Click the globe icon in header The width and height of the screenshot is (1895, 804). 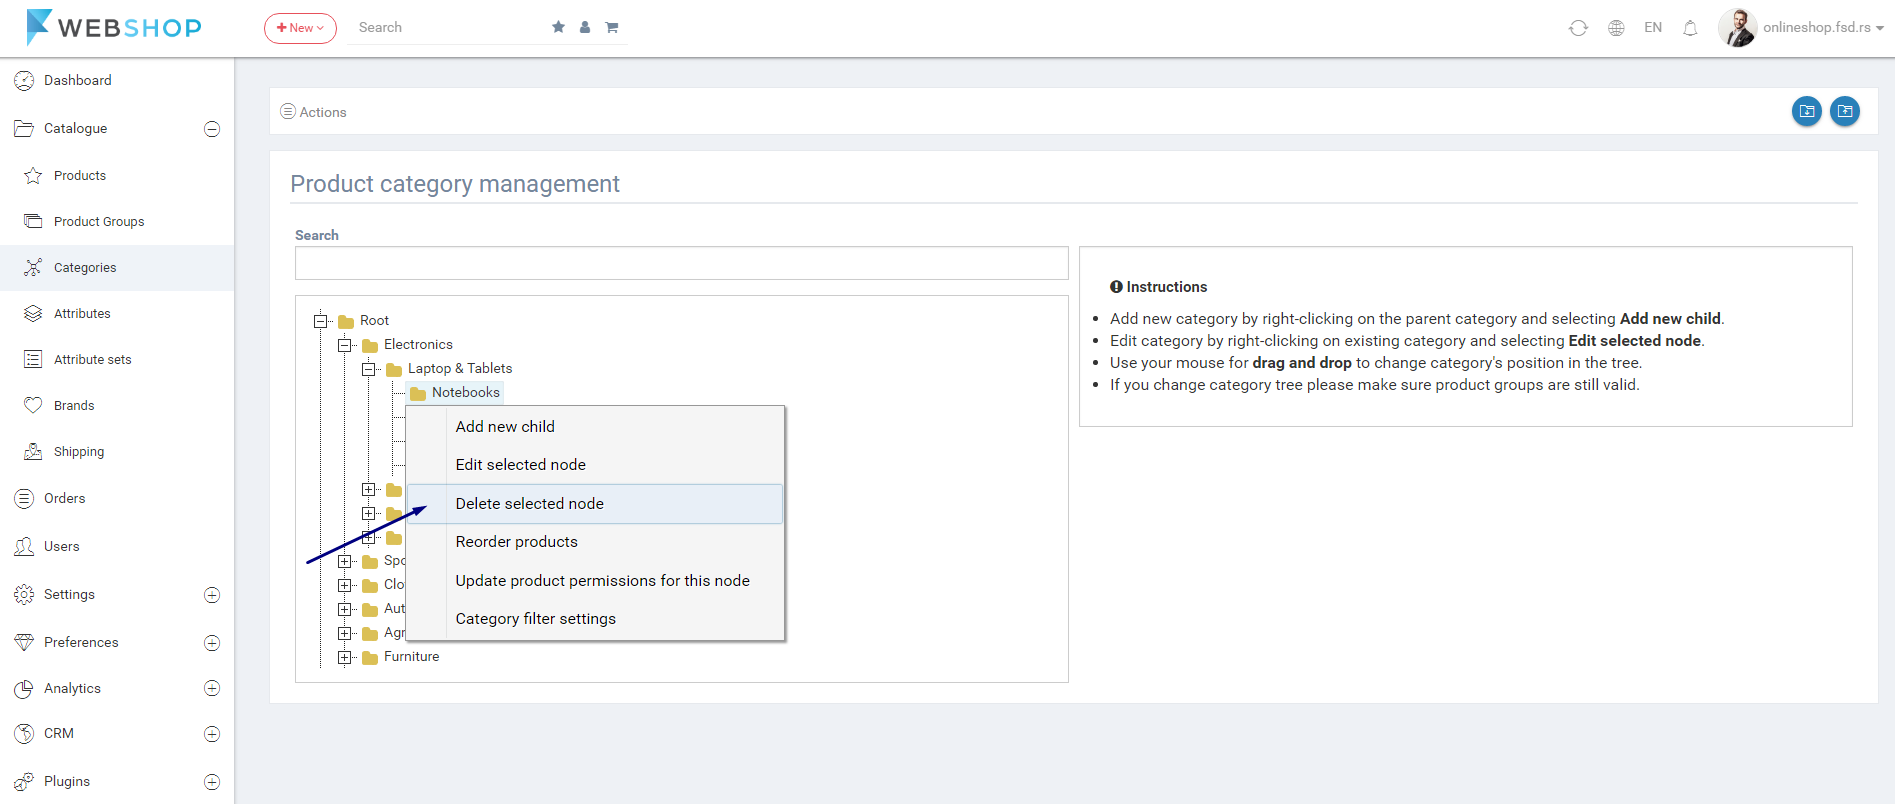point(1616,28)
